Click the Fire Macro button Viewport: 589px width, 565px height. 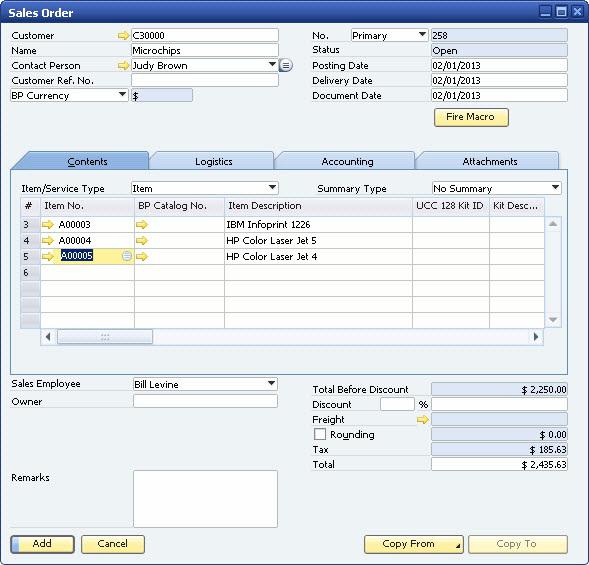click(471, 117)
